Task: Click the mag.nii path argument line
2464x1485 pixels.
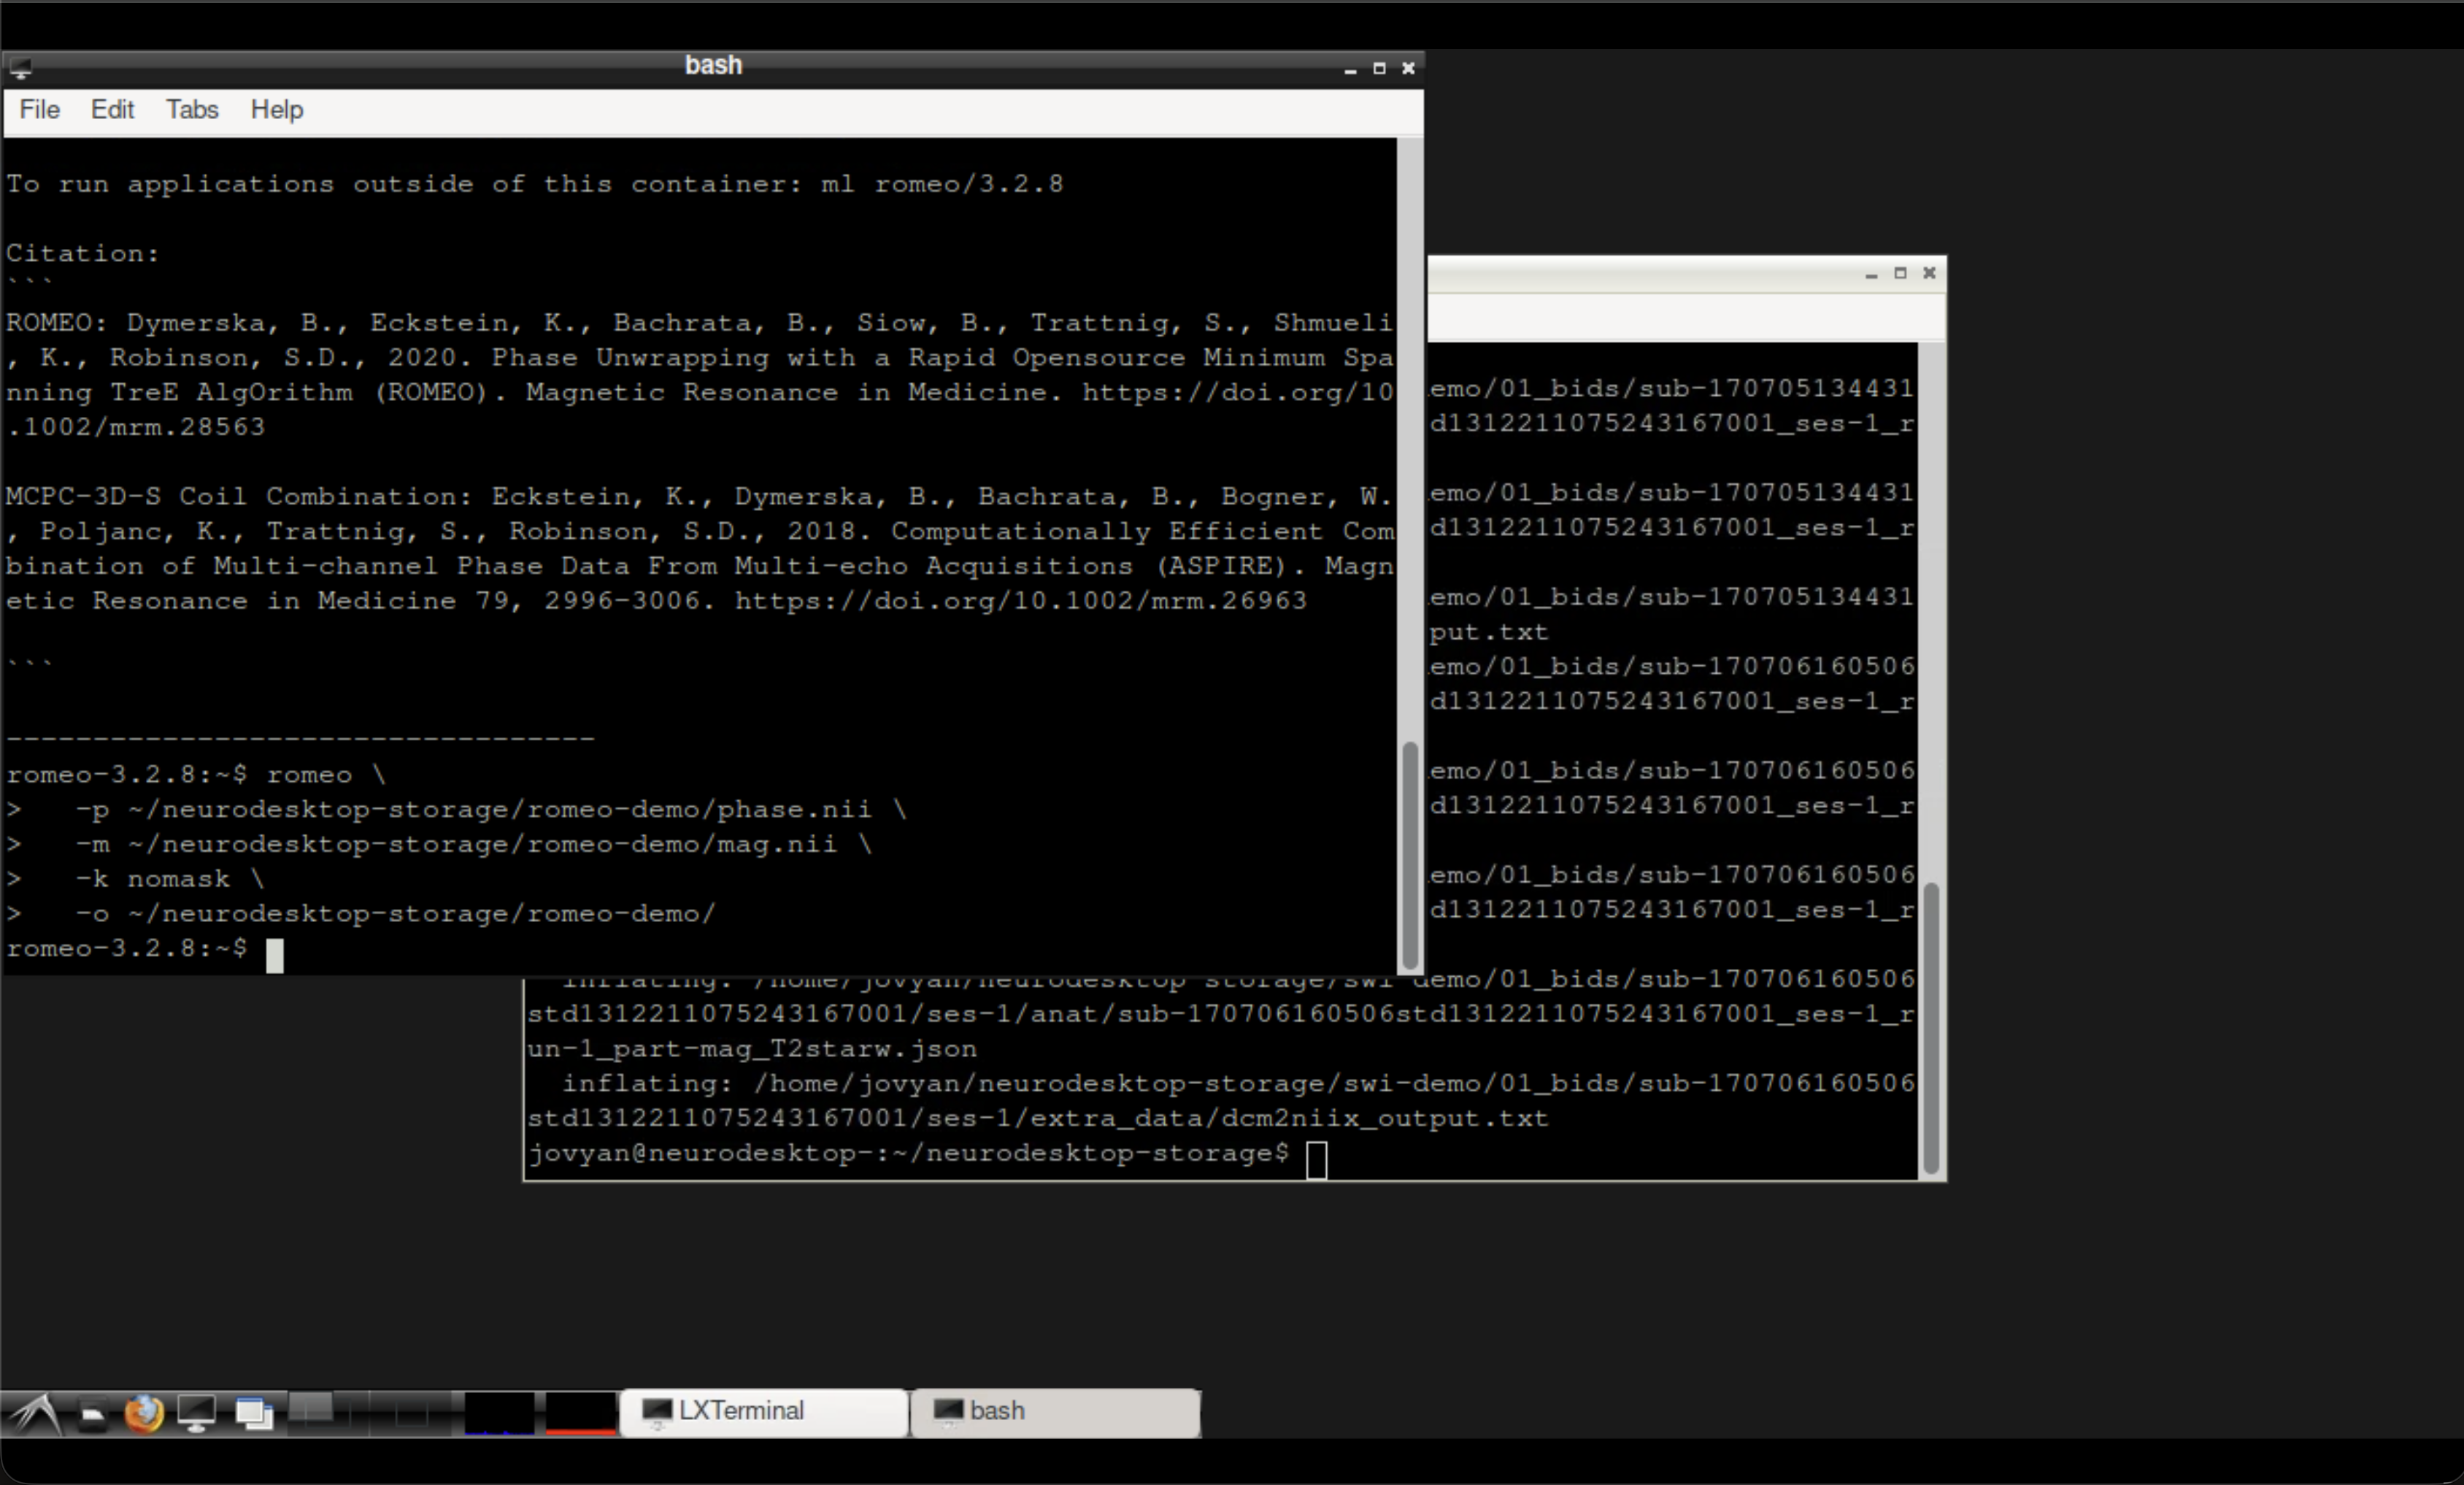Action: pos(440,845)
